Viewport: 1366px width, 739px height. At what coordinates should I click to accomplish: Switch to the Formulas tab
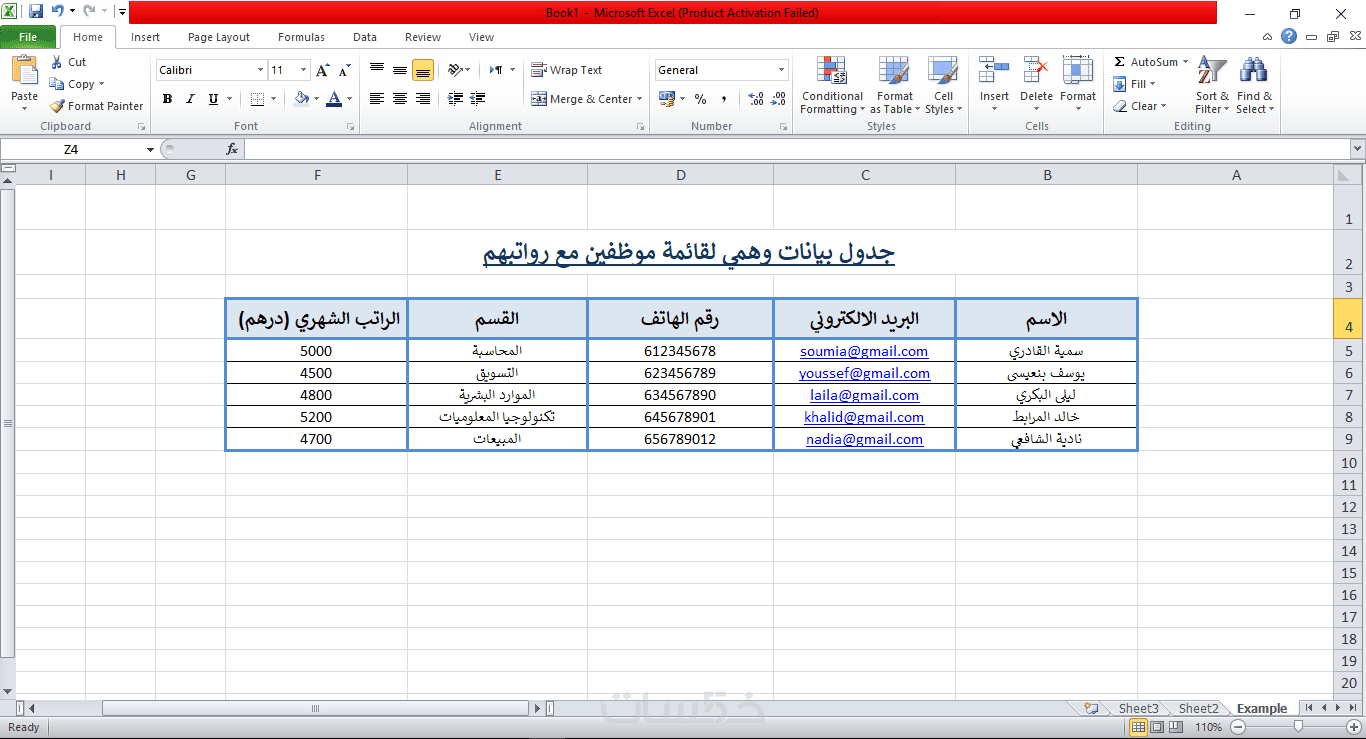coord(301,37)
